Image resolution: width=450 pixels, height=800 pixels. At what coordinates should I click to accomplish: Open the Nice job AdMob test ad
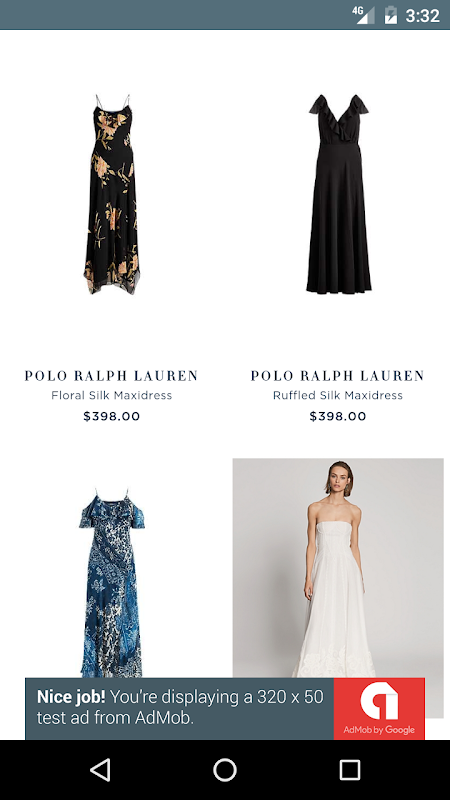(225, 709)
